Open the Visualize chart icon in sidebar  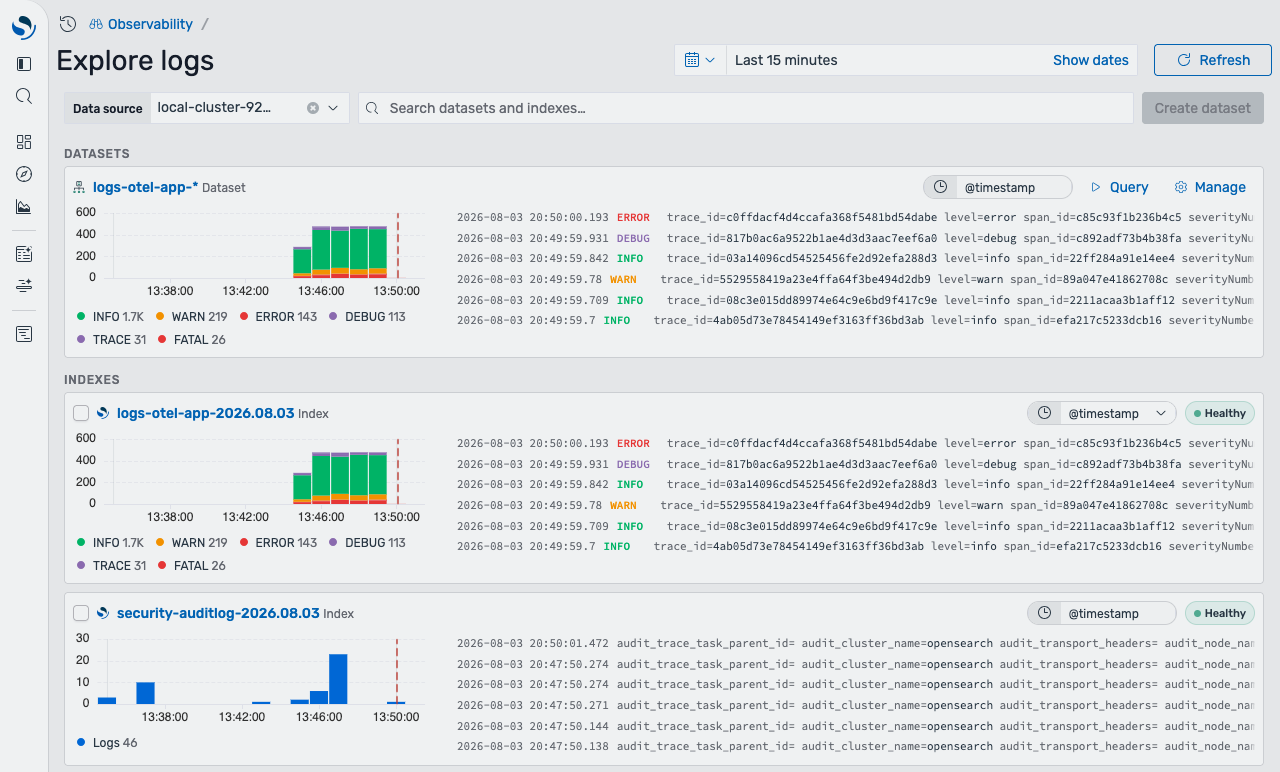24,207
